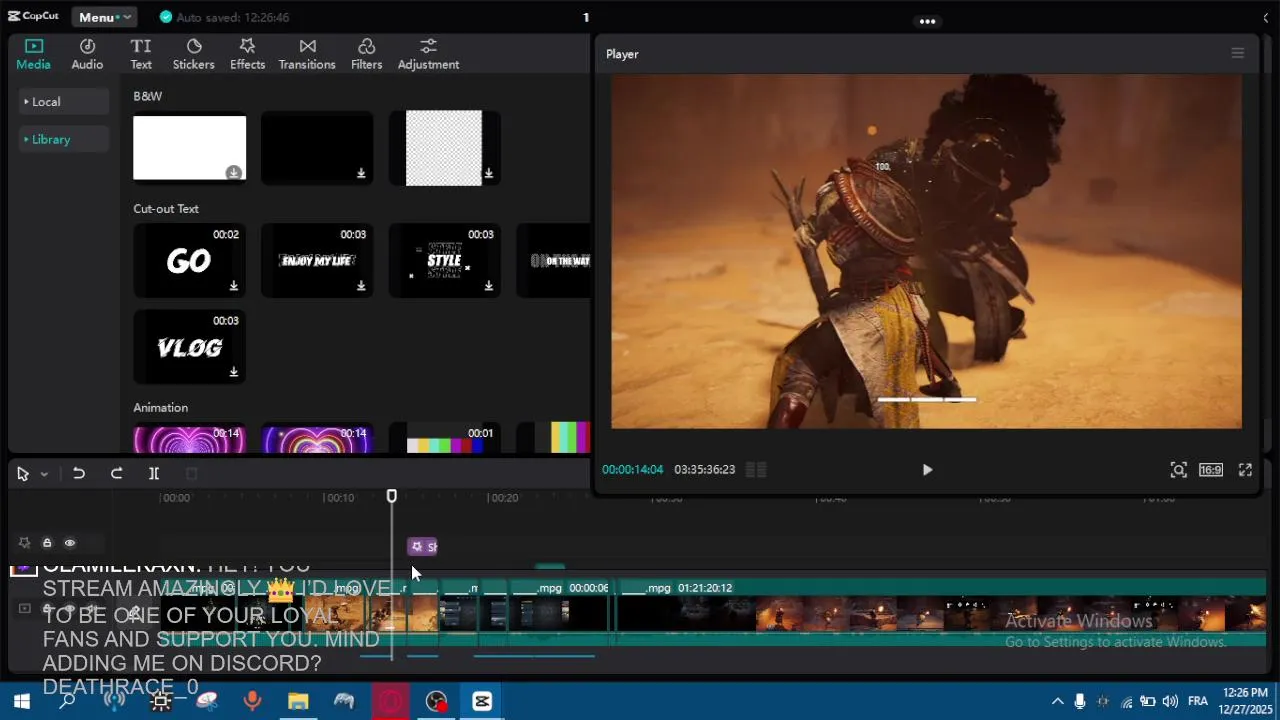Switch the FRA input language

tap(1198, 701)
